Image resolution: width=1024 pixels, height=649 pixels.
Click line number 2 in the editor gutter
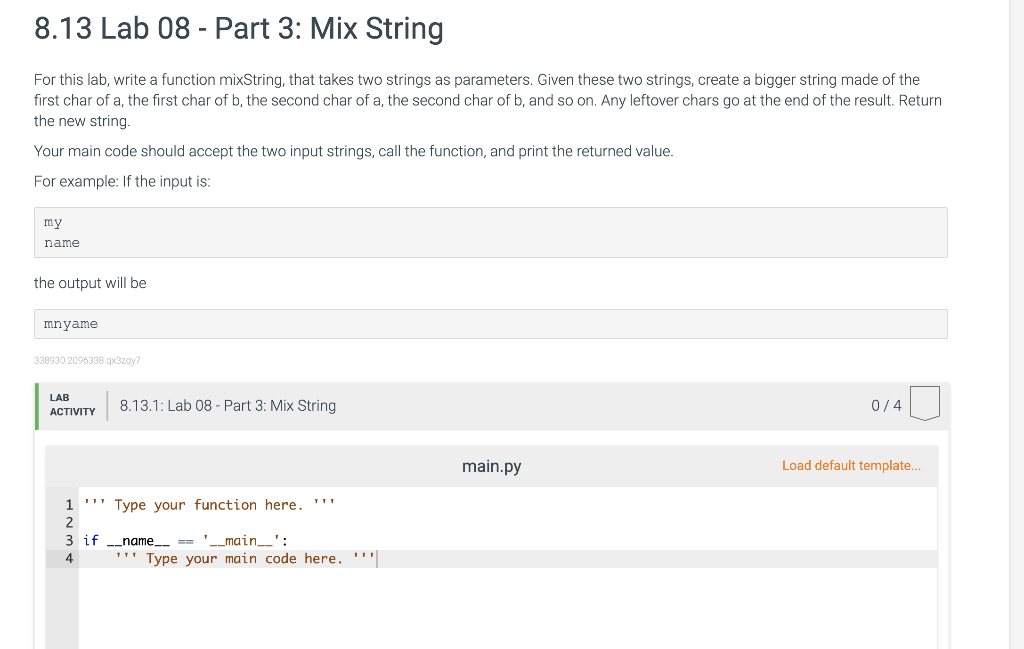tap(69, 523)
